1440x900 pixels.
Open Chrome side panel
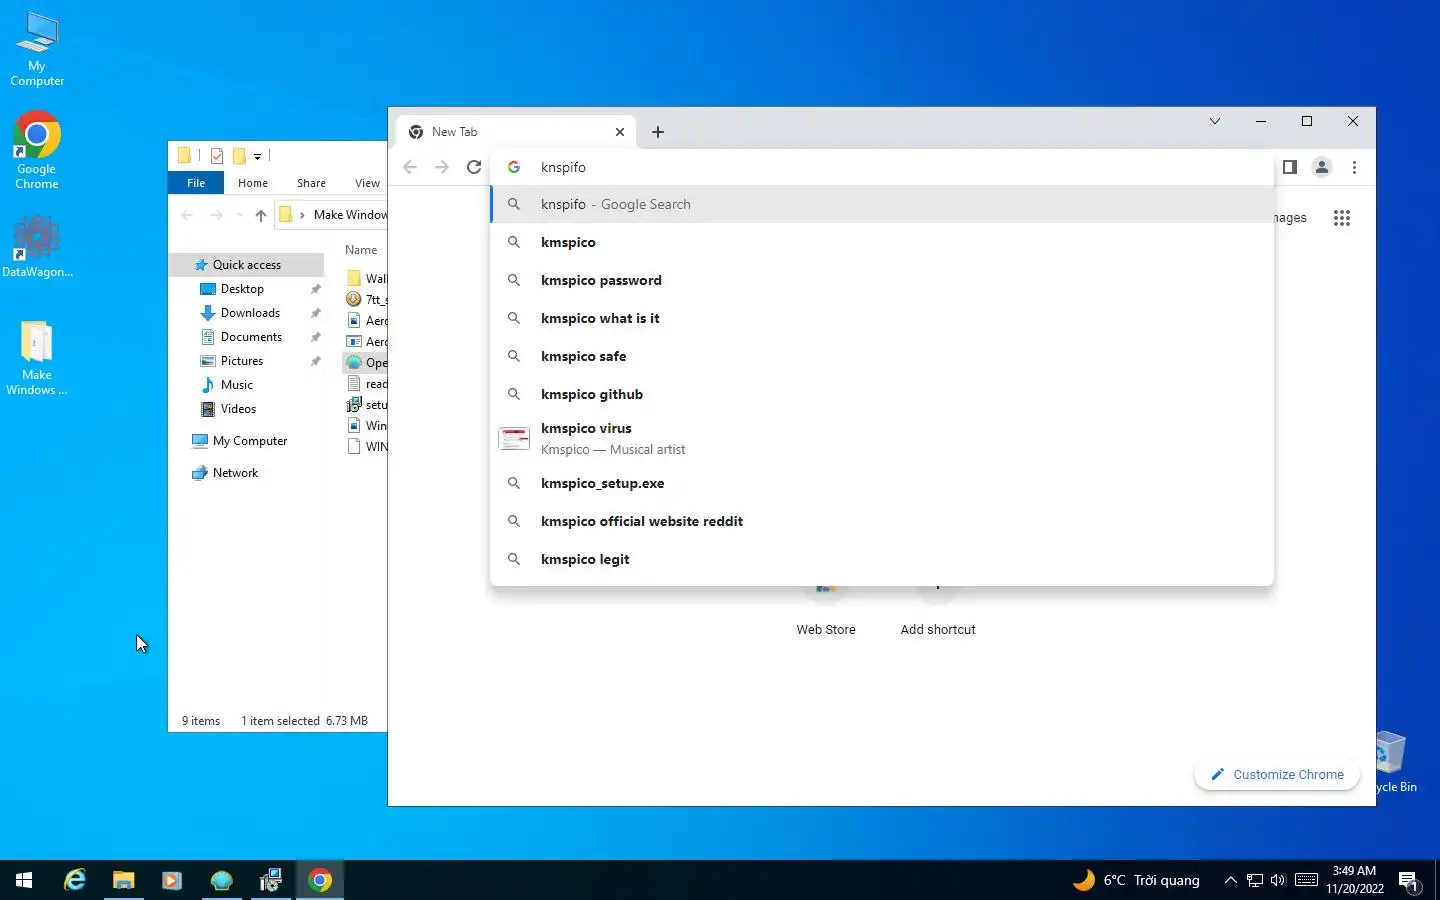pyautogui.click(x=1290, y=167)
